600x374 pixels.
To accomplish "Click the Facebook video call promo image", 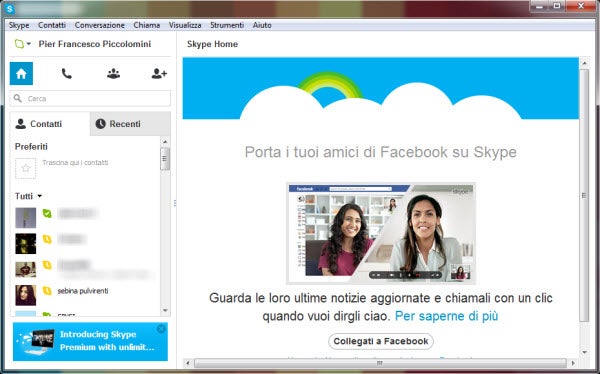I will 381,234.
